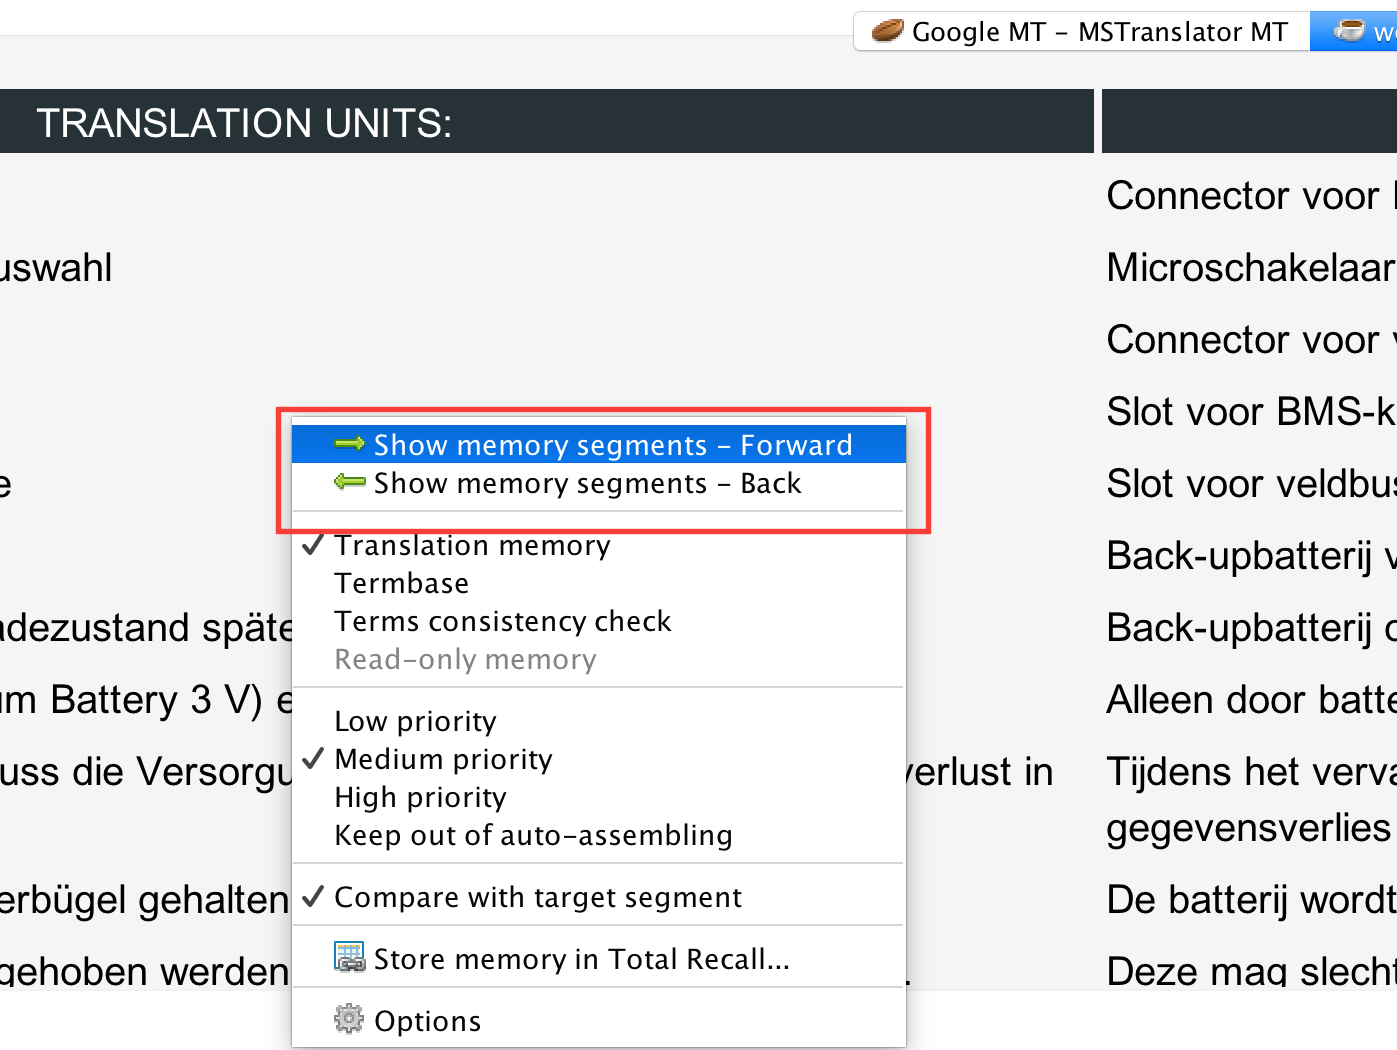Select the Microschakelaar target segment
The height and width of the screenshot is (1050, 1397).
(x=1250, y=268)
